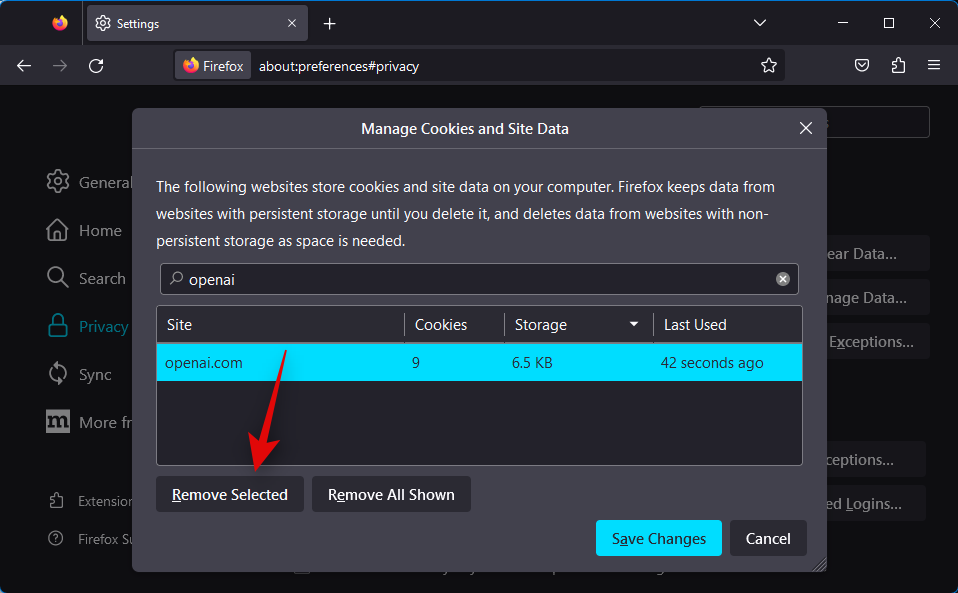Click the Reload page icon

pos(96,66)
